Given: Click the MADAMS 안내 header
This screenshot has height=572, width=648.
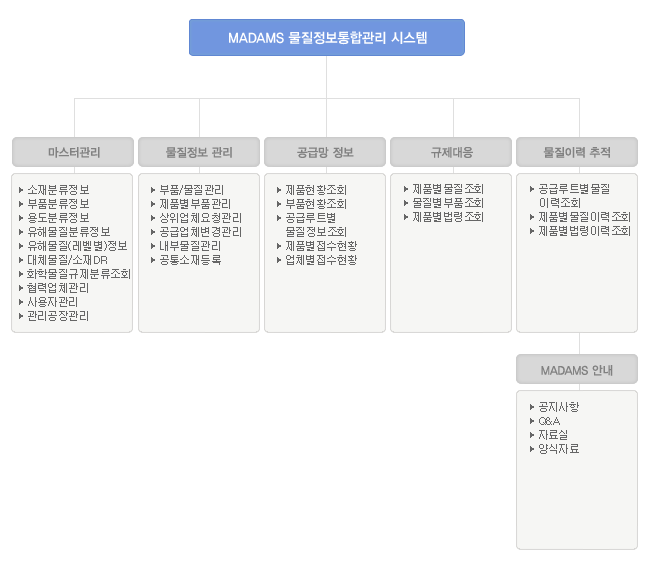Looking at the screenshot, I should [576, 370].
